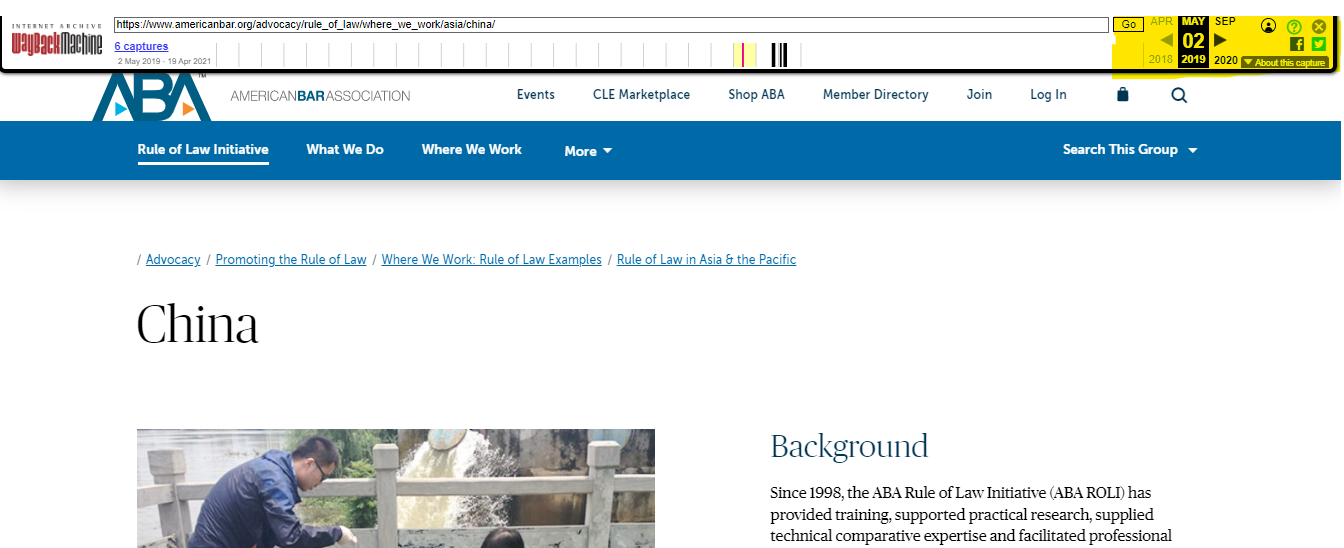Open Member Directory link
Image resolution: width=1344 pixels, height=548 pixels.
click(875, 94)
